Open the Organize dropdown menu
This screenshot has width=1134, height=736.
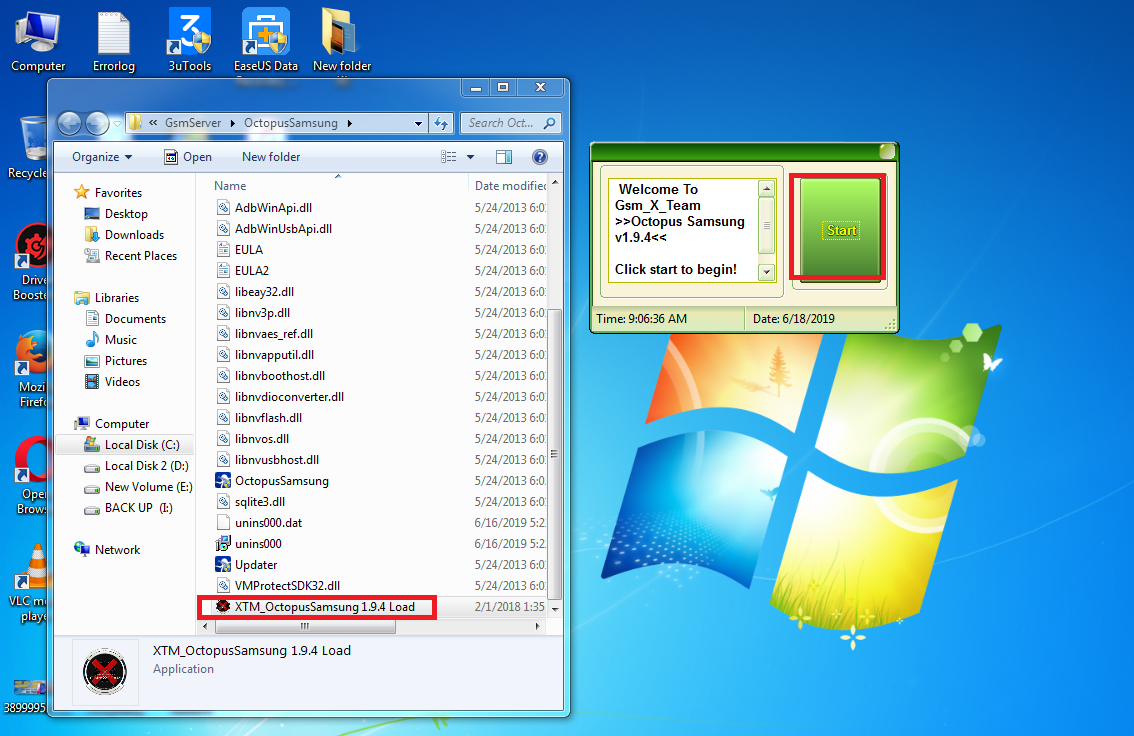pos(102,157)
